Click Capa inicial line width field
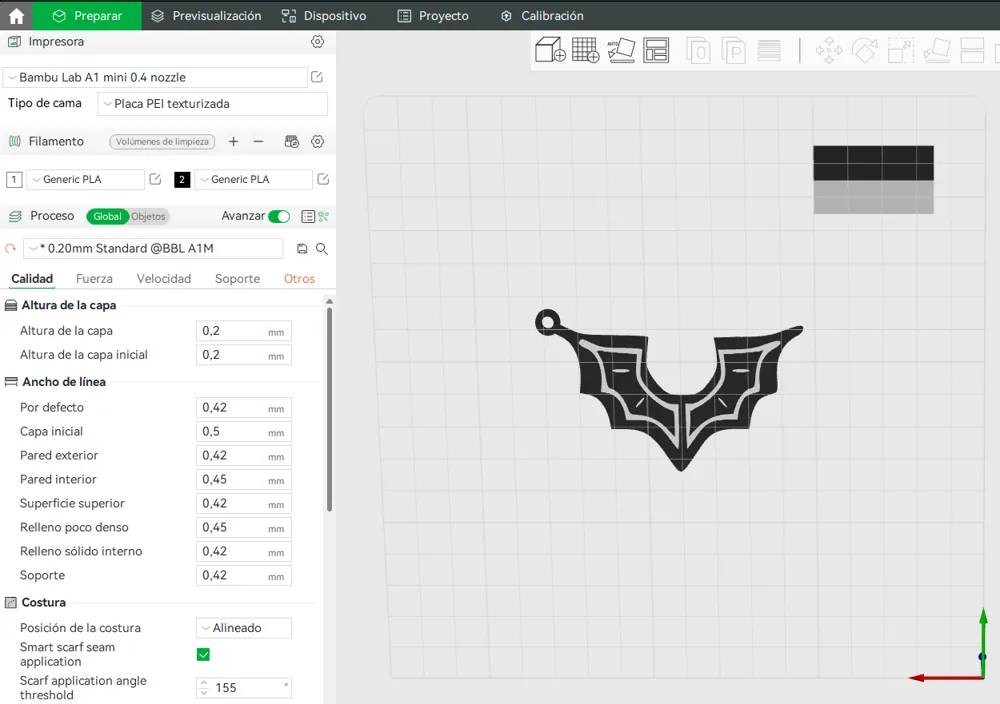The image size is (1000, 704). [x=244, y=432]
